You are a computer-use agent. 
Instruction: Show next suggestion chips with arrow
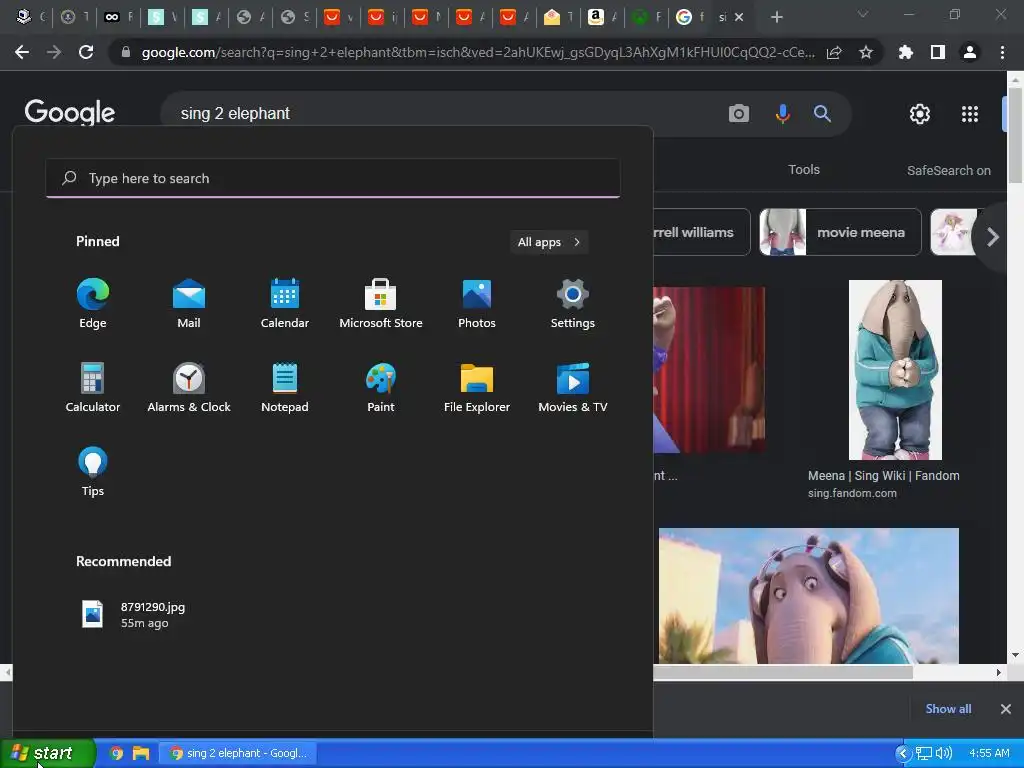tap(993, 237)
